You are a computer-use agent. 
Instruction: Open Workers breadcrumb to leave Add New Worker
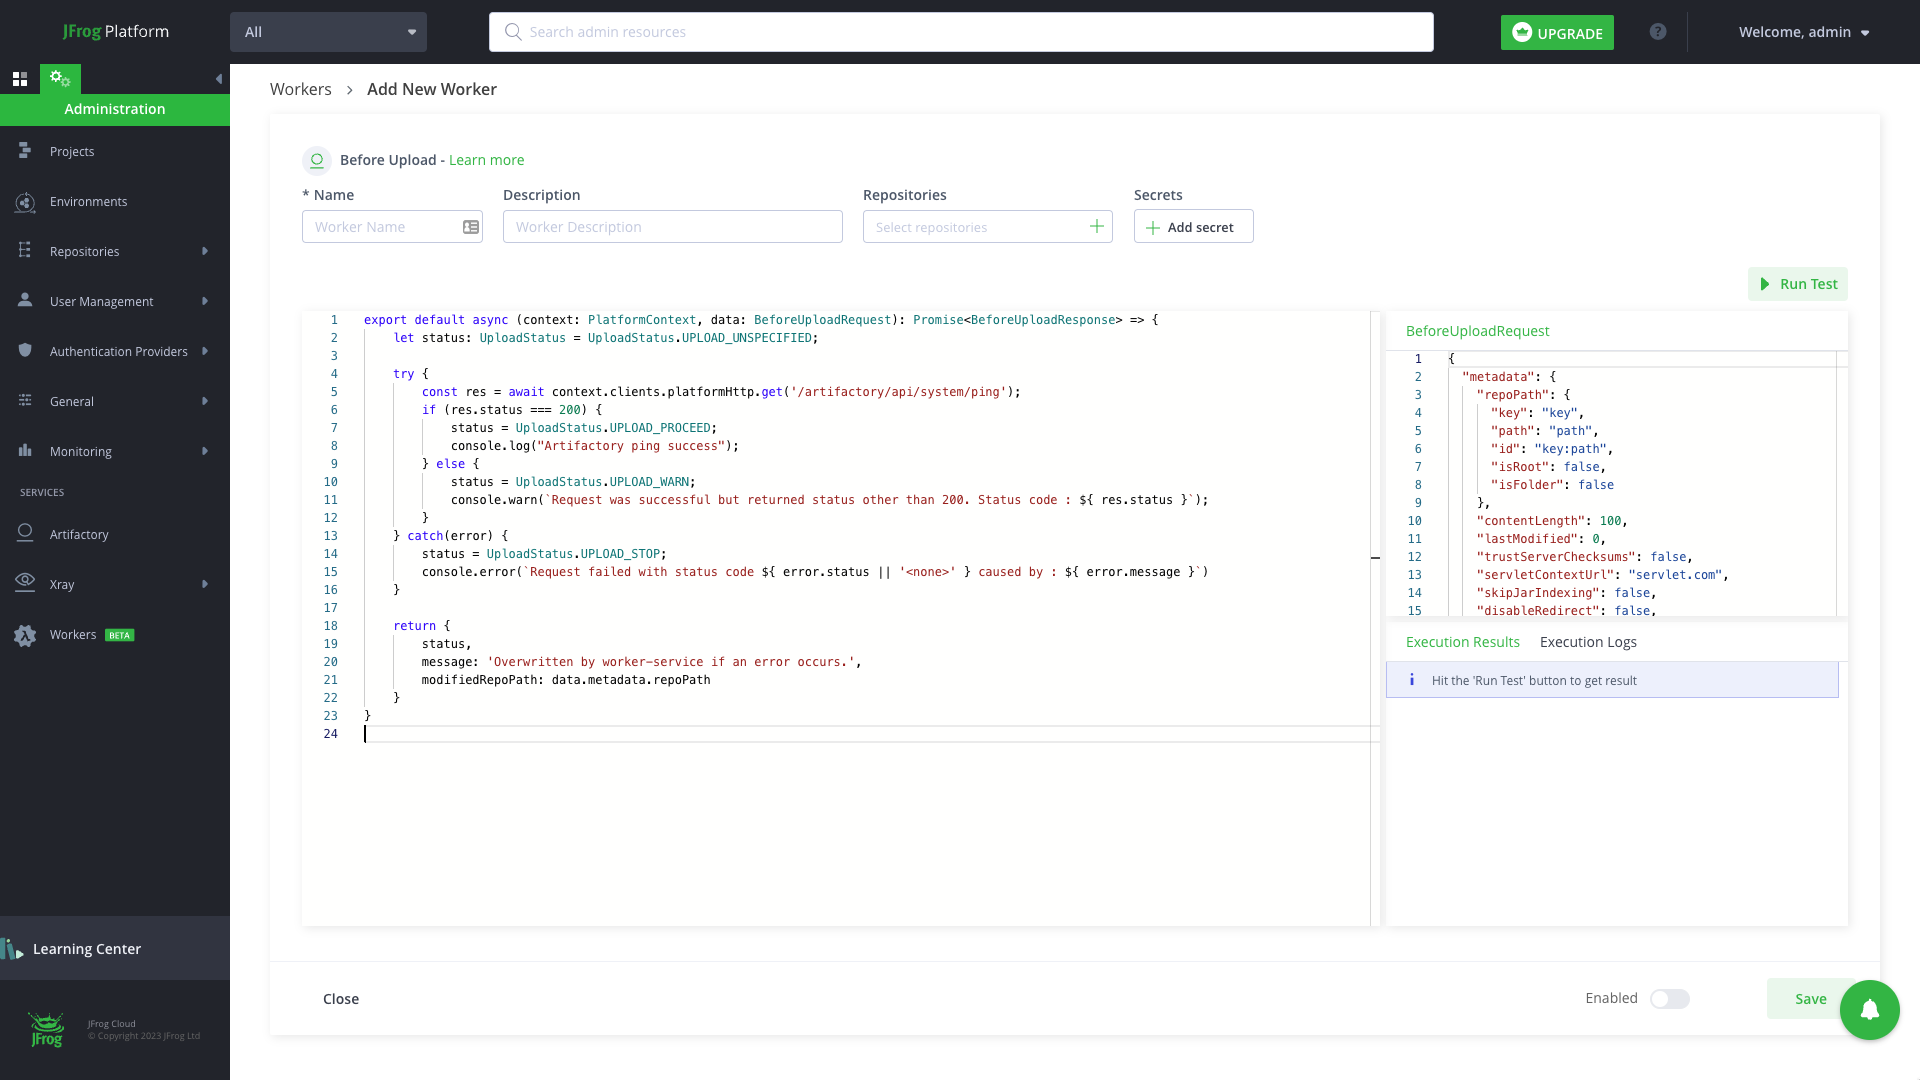pos(300,89)
